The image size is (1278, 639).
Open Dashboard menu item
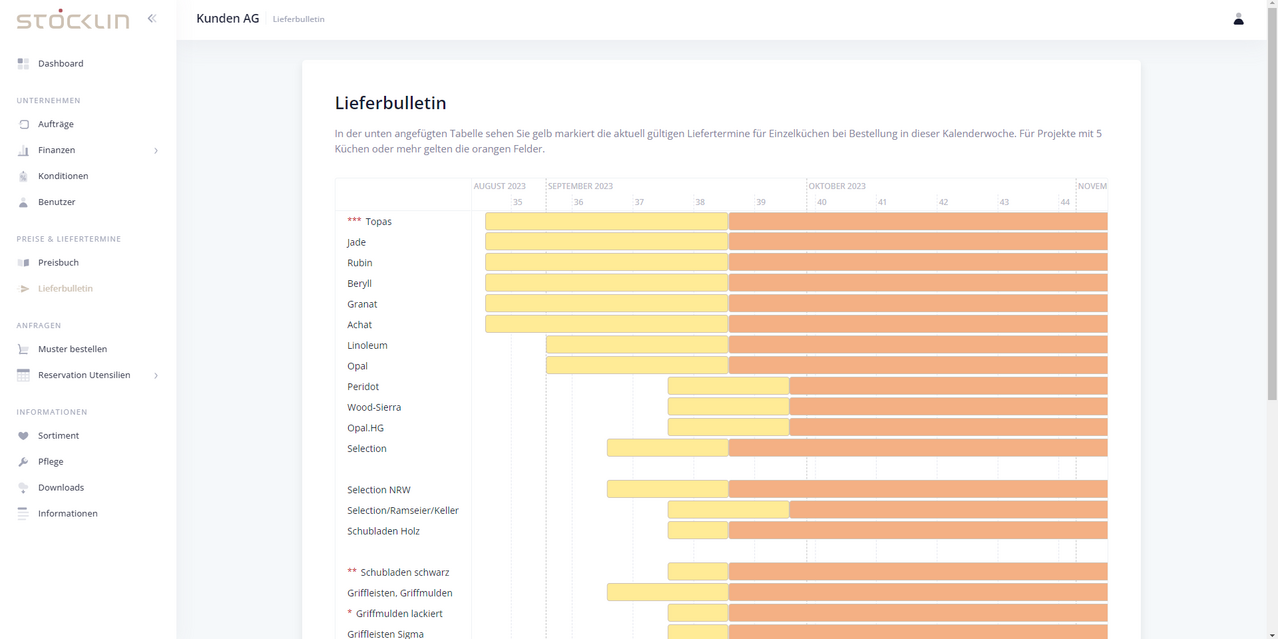point(61,63)
